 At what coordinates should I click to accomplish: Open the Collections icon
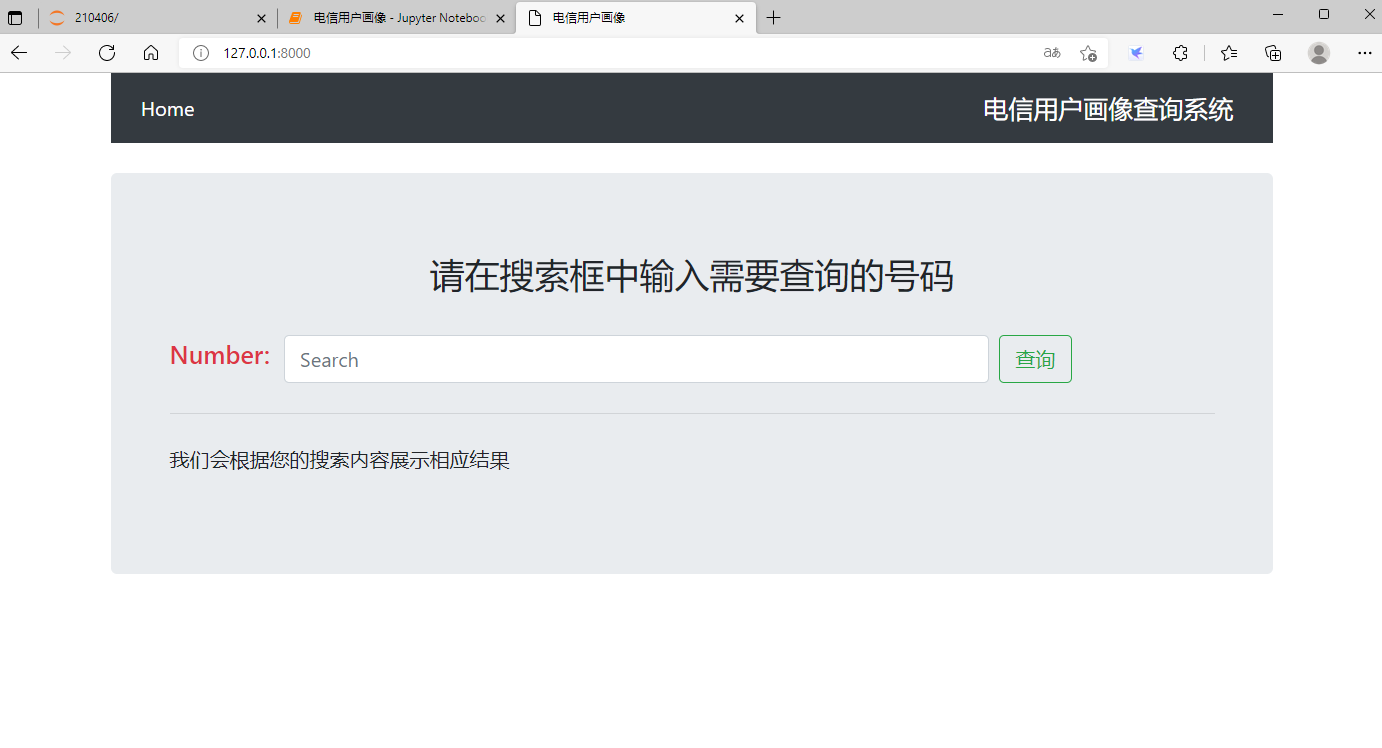click(1273, 53)
